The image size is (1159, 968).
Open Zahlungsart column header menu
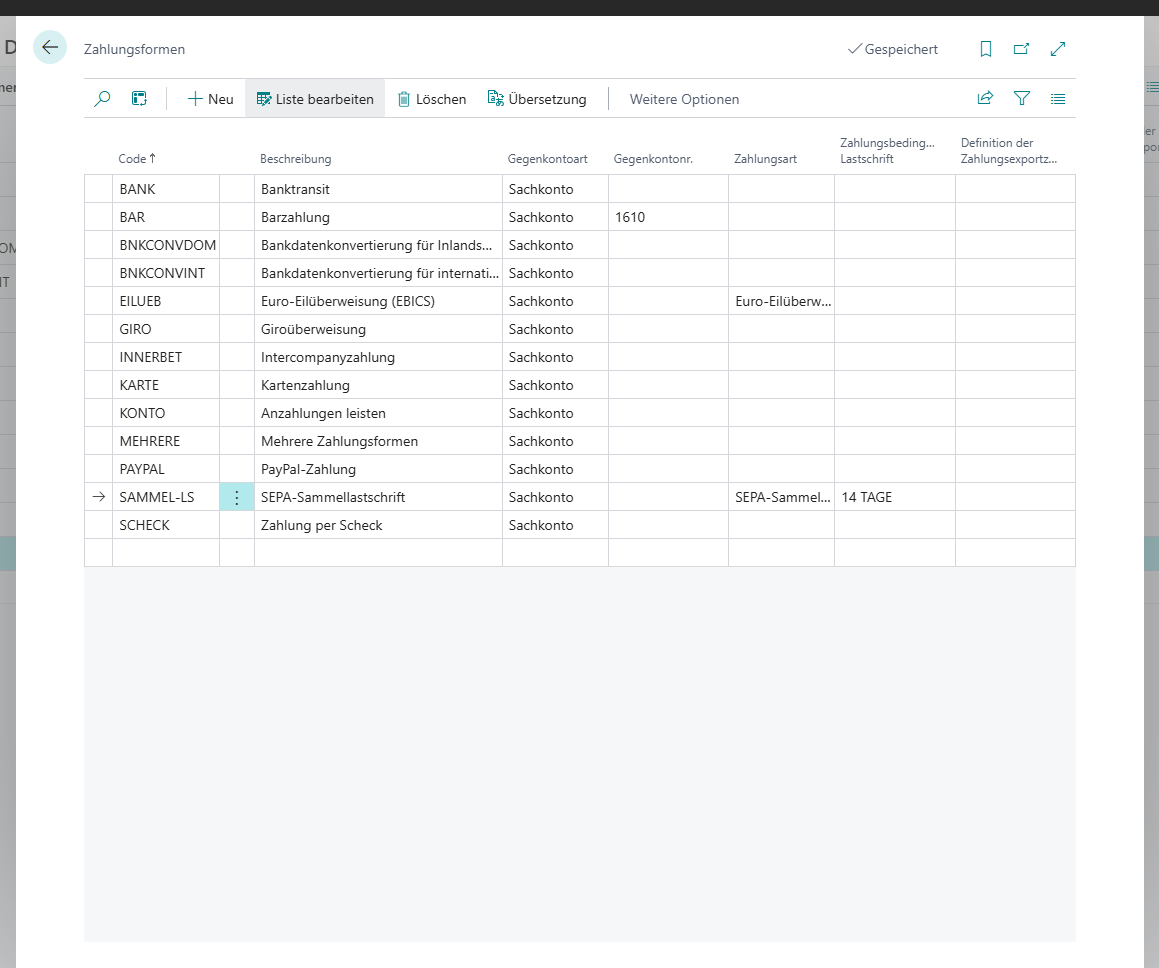tap(765, 159)
